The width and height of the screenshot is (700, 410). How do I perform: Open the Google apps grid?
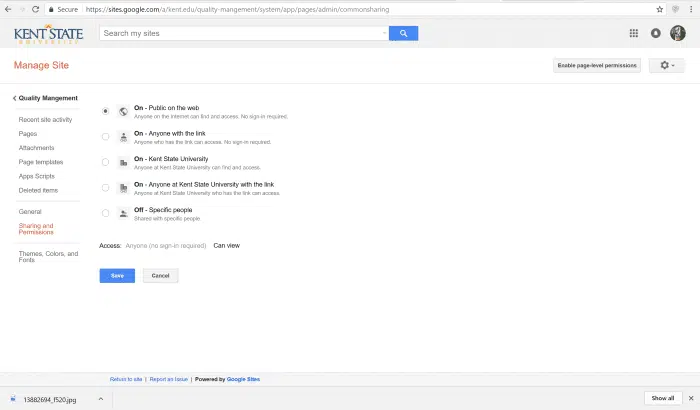click(633, 33)
